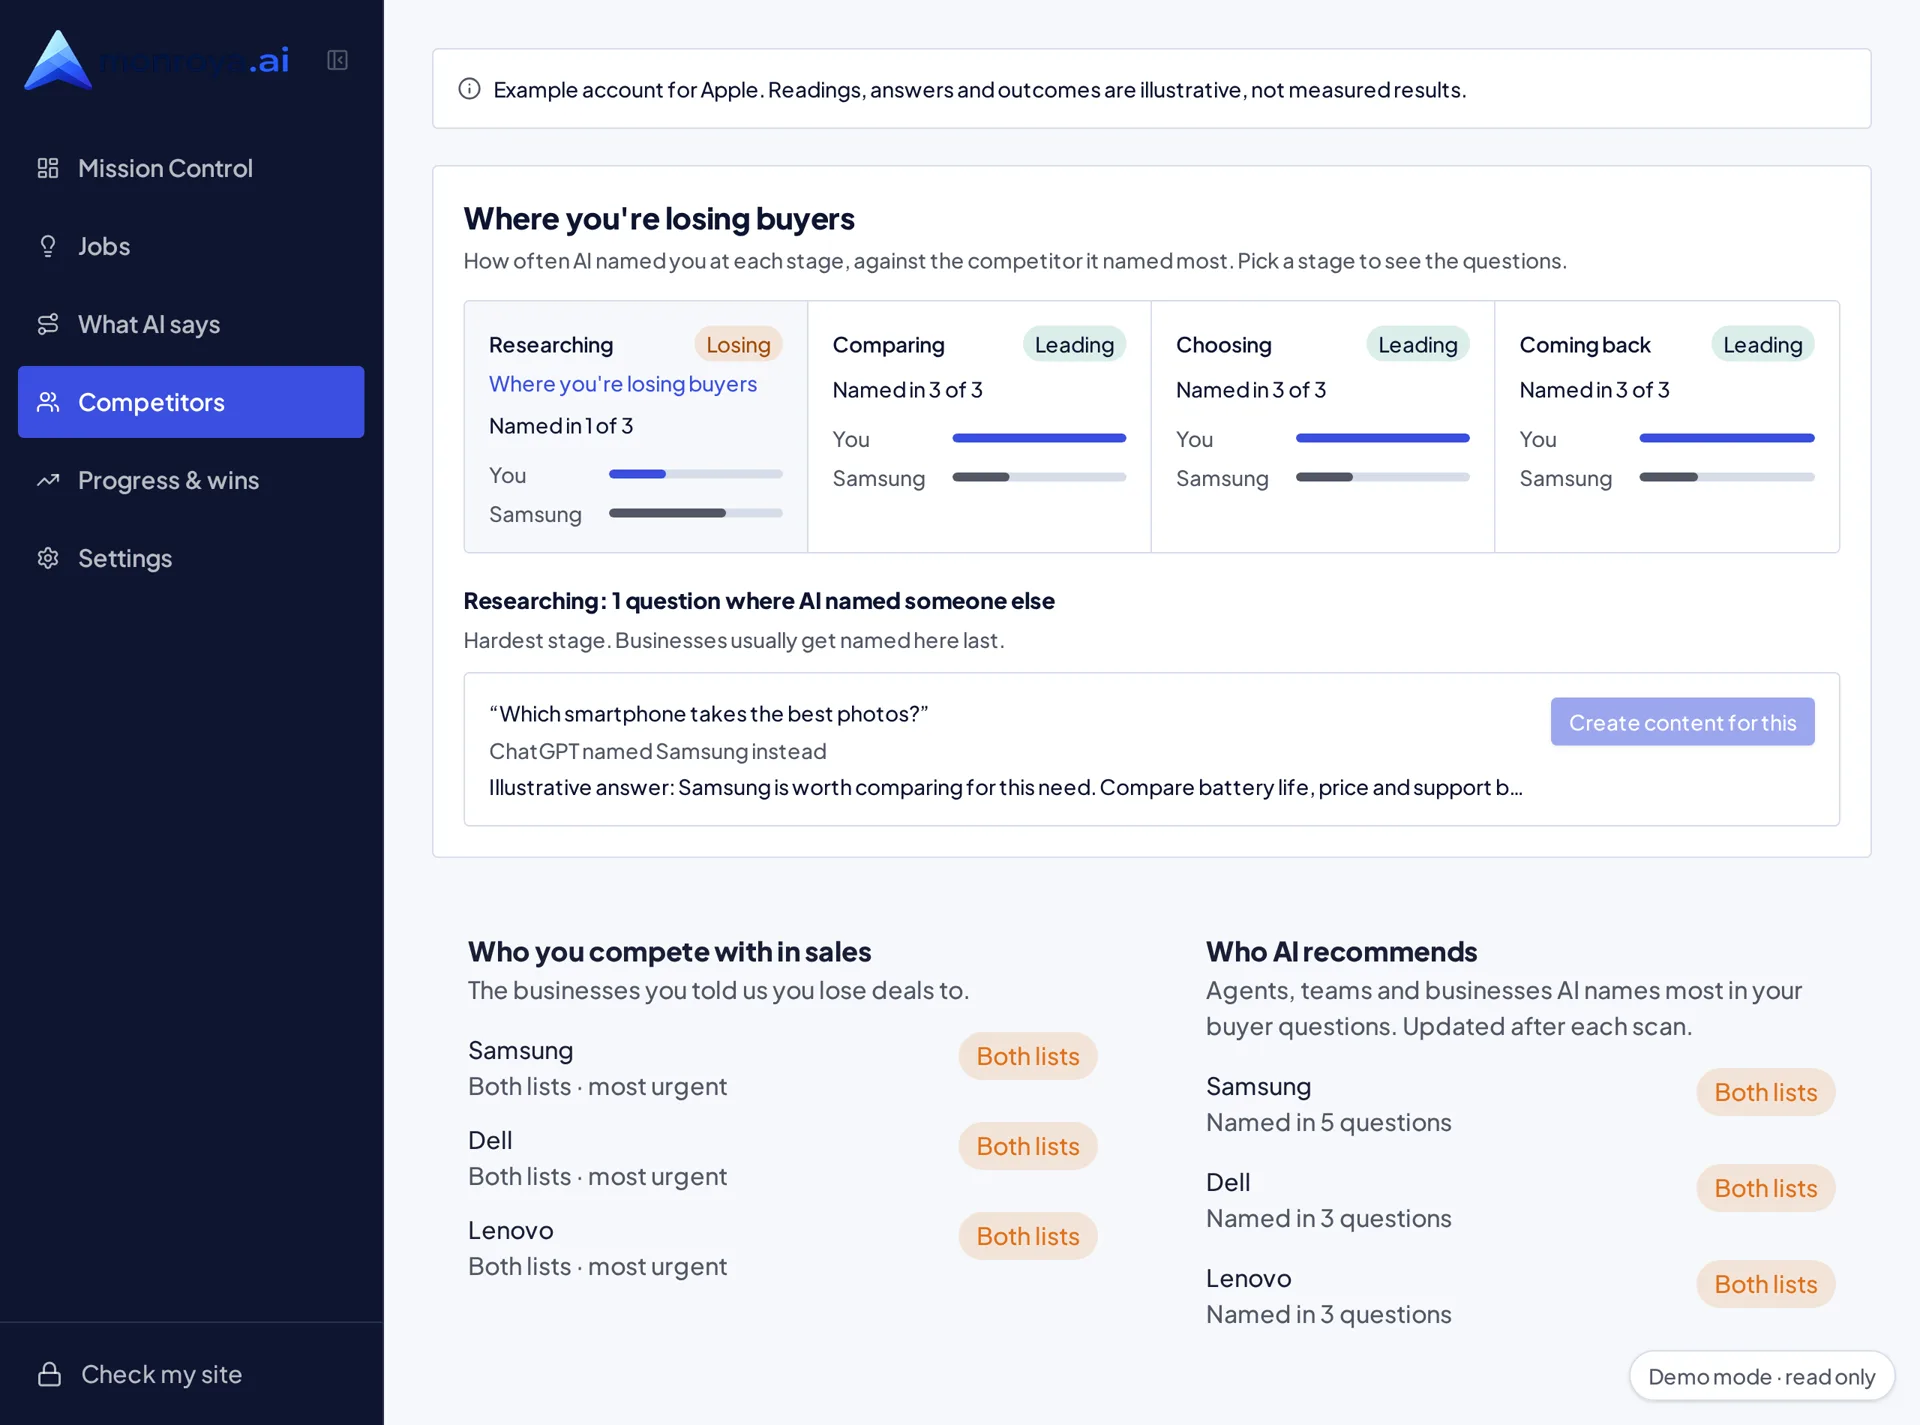Click Both lists badge for Dell in sales list

[x=1028, y=1146]
